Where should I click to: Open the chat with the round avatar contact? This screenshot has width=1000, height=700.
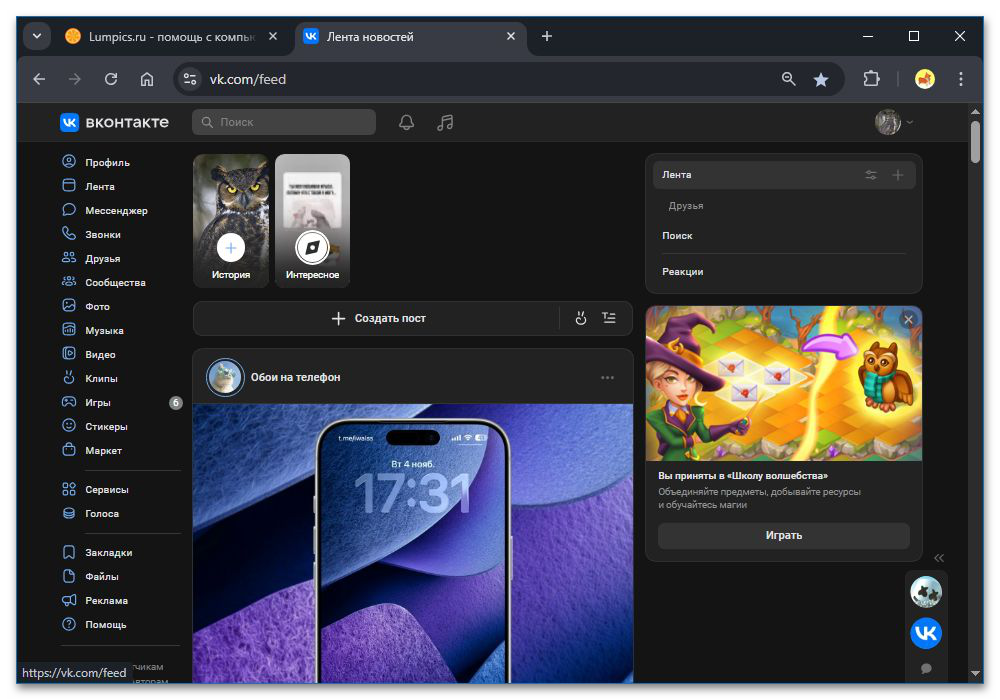[926, 592]
